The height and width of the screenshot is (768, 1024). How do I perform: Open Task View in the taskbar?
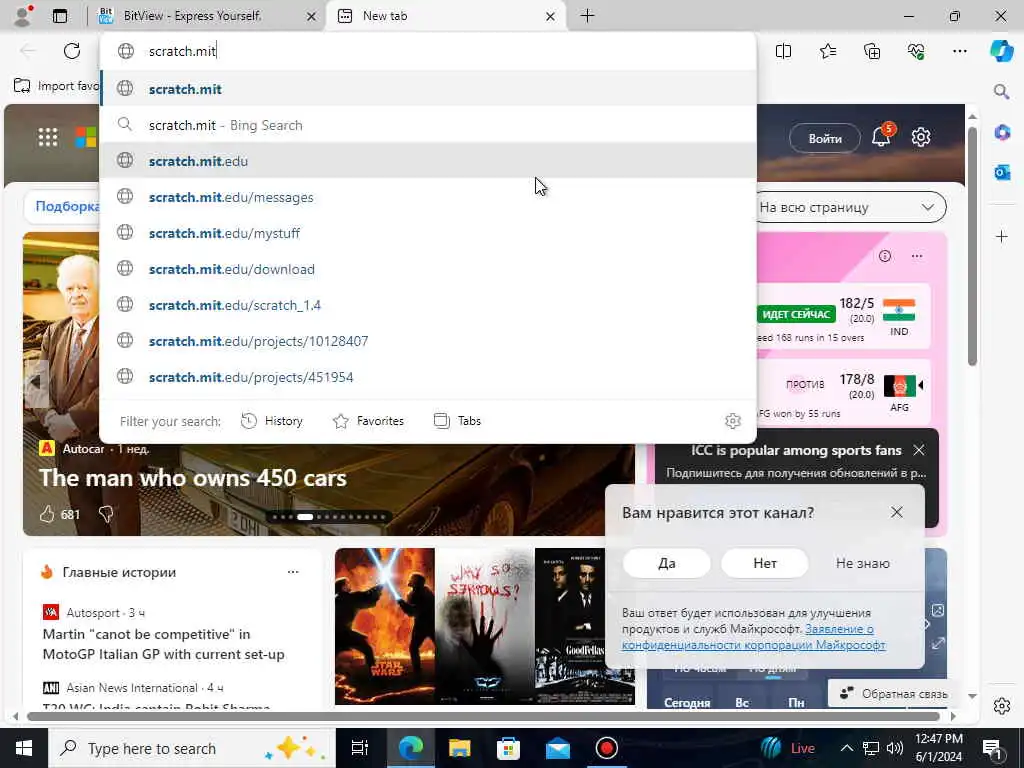point(360,748)
